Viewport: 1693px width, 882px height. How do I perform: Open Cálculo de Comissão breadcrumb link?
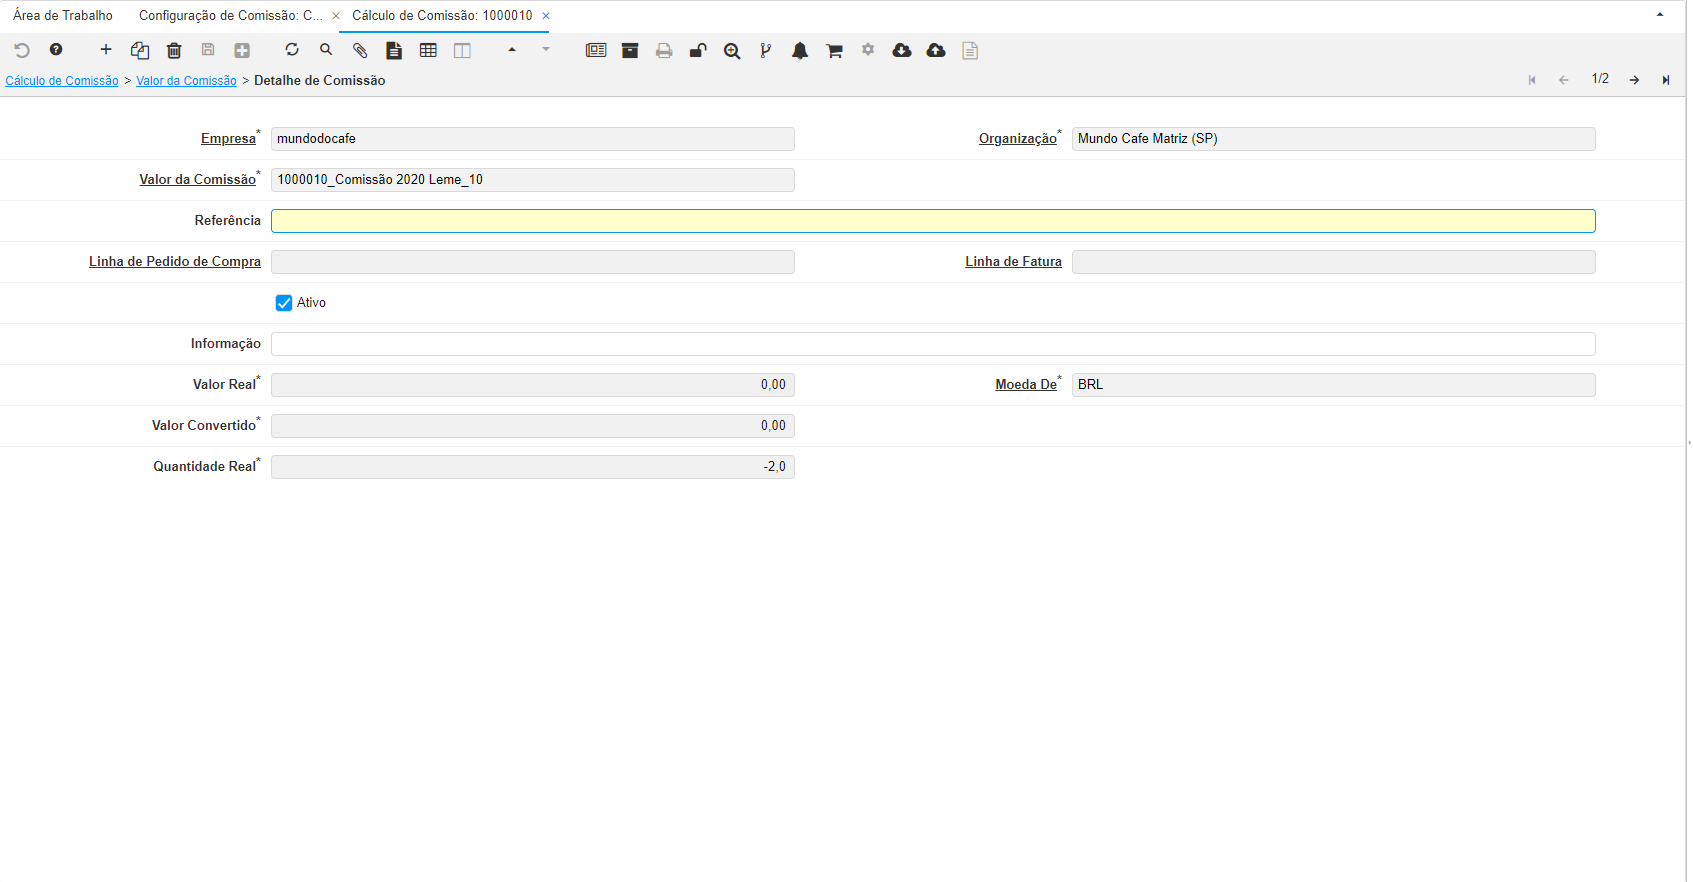click(62, 81)
